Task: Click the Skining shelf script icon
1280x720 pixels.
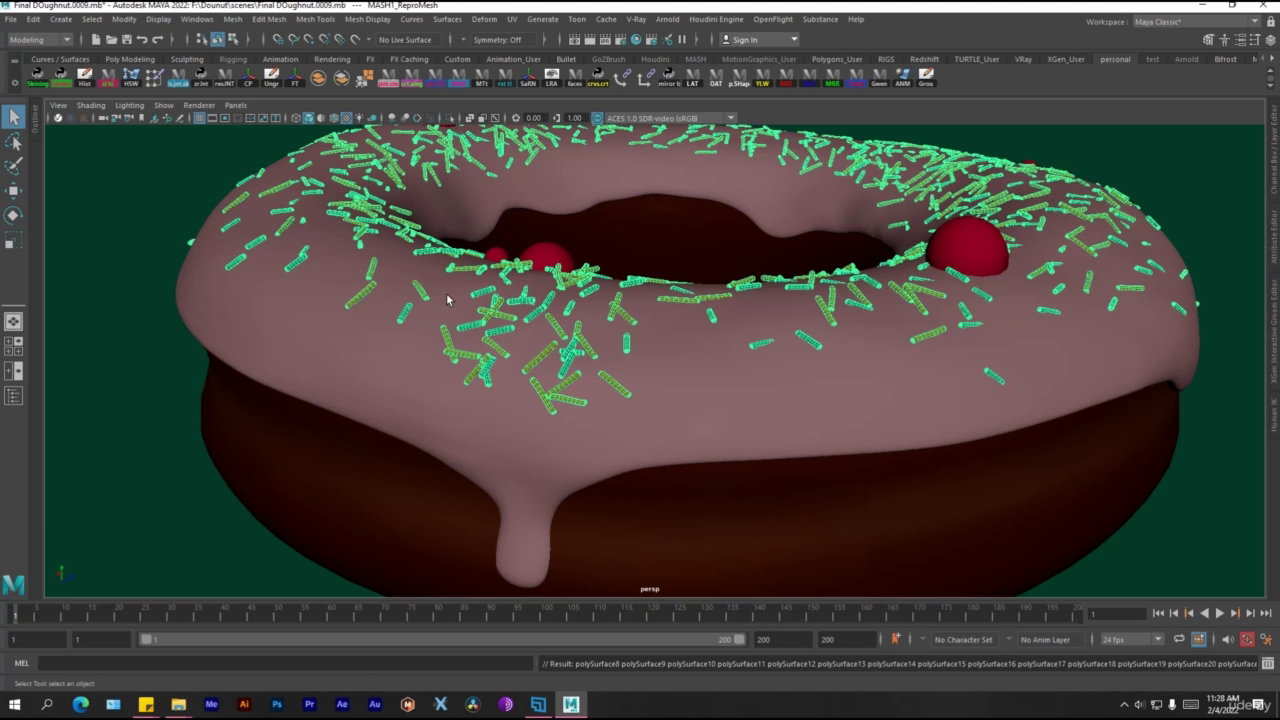Action: (x=37, y=77)
